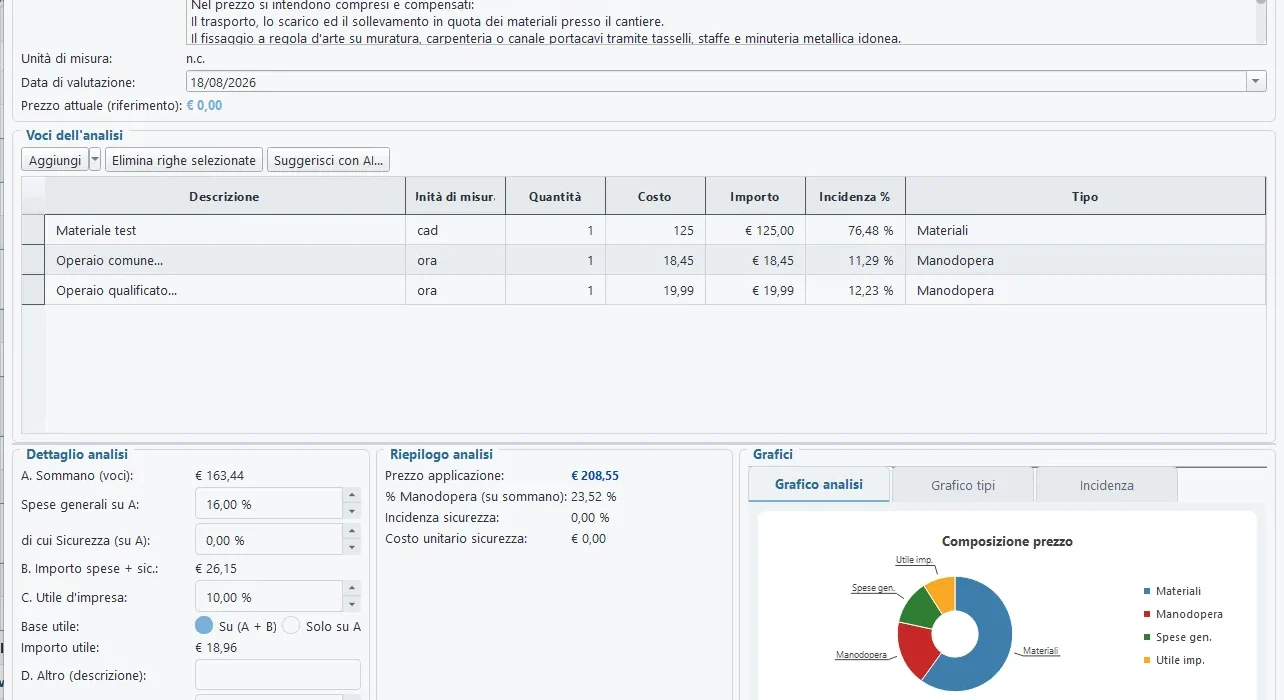Open the Incidenza tab
The image size is (1284, 700).
(x=1107, y=485)
